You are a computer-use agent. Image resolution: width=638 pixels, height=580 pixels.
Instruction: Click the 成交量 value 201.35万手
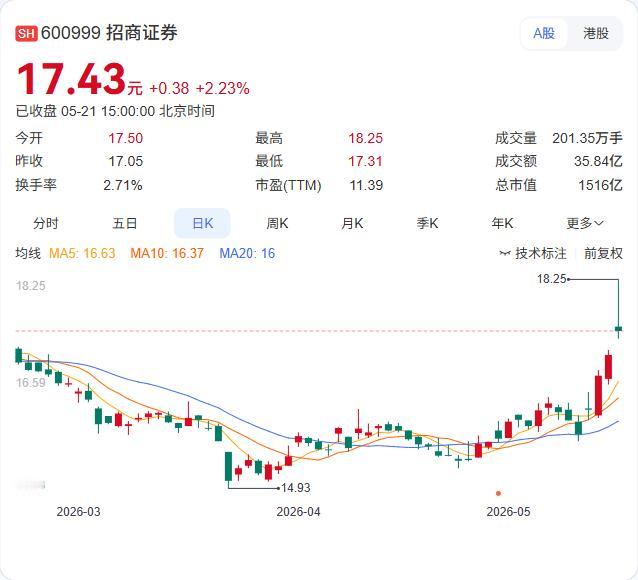[587, 138]
